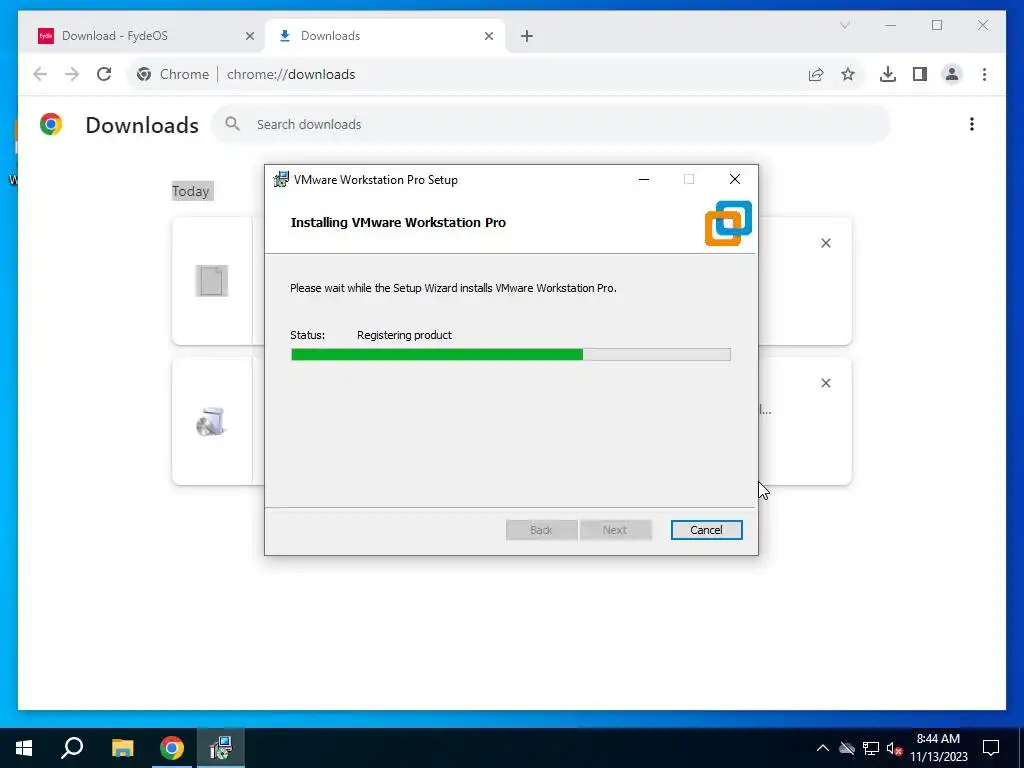1024x768 pixels.
Task: Open Chrome profile avatar menu
Action: click(952, 74)
